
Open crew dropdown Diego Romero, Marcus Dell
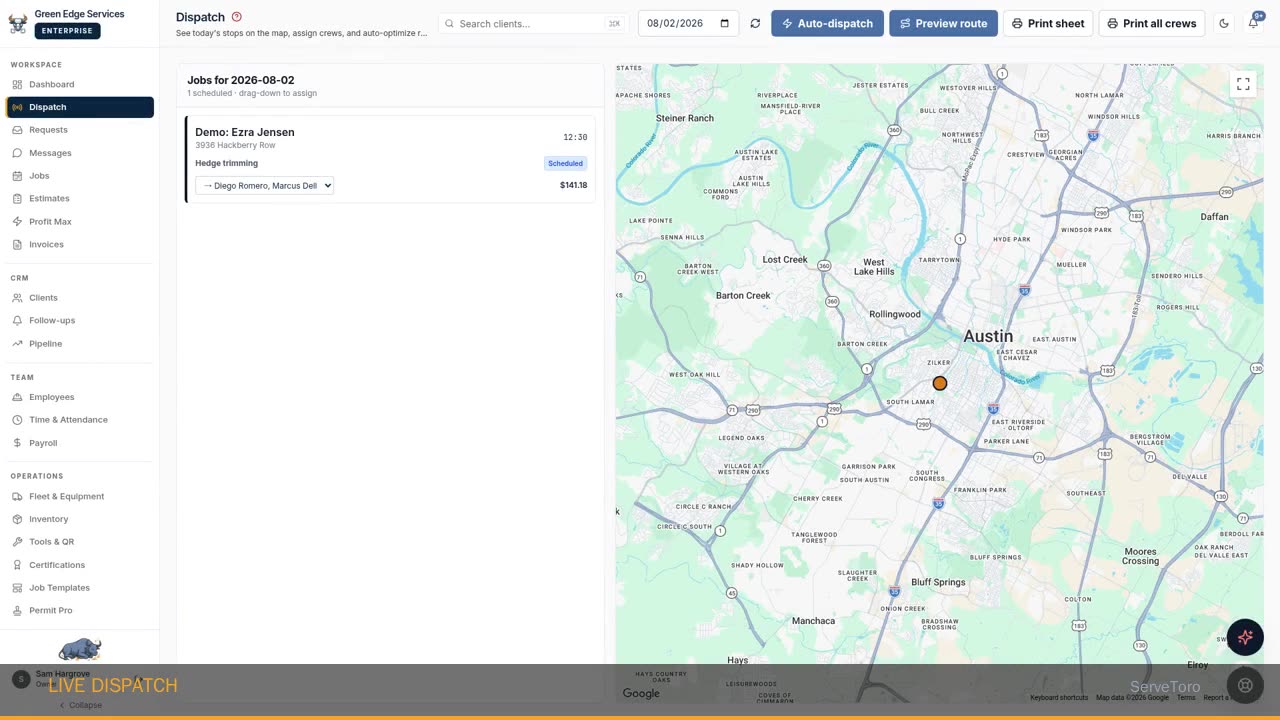pyautogui.click(x=264, y=185)
